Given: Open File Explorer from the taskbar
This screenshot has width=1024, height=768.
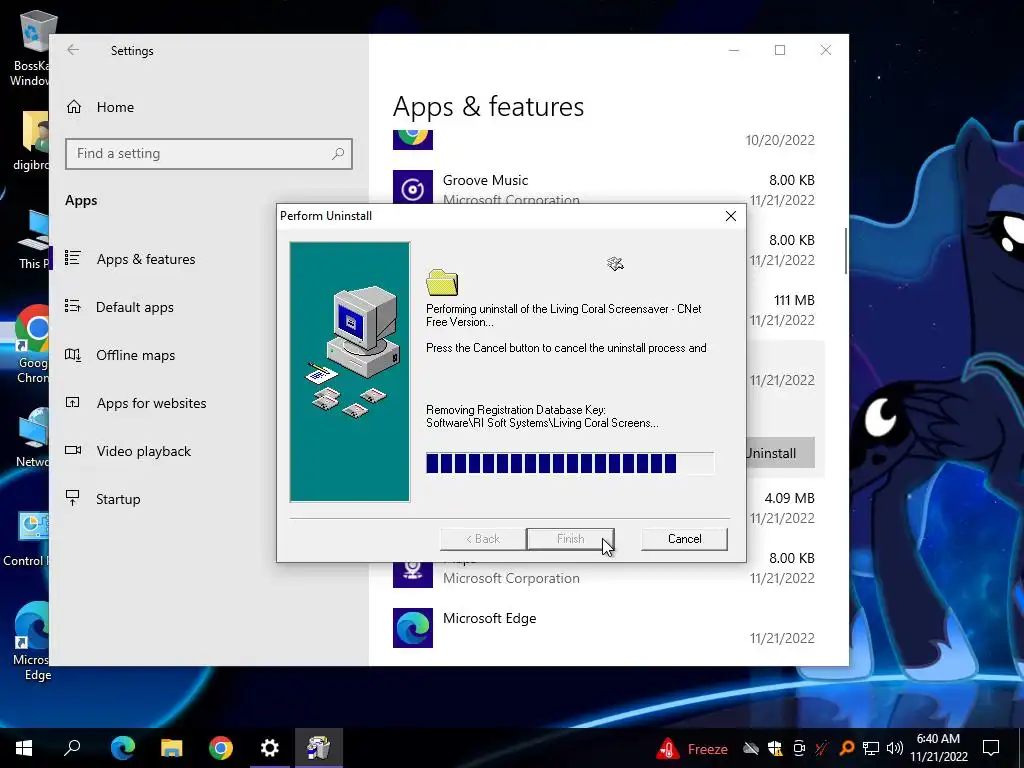Looking at the screenshot, I should pos(172,748).
